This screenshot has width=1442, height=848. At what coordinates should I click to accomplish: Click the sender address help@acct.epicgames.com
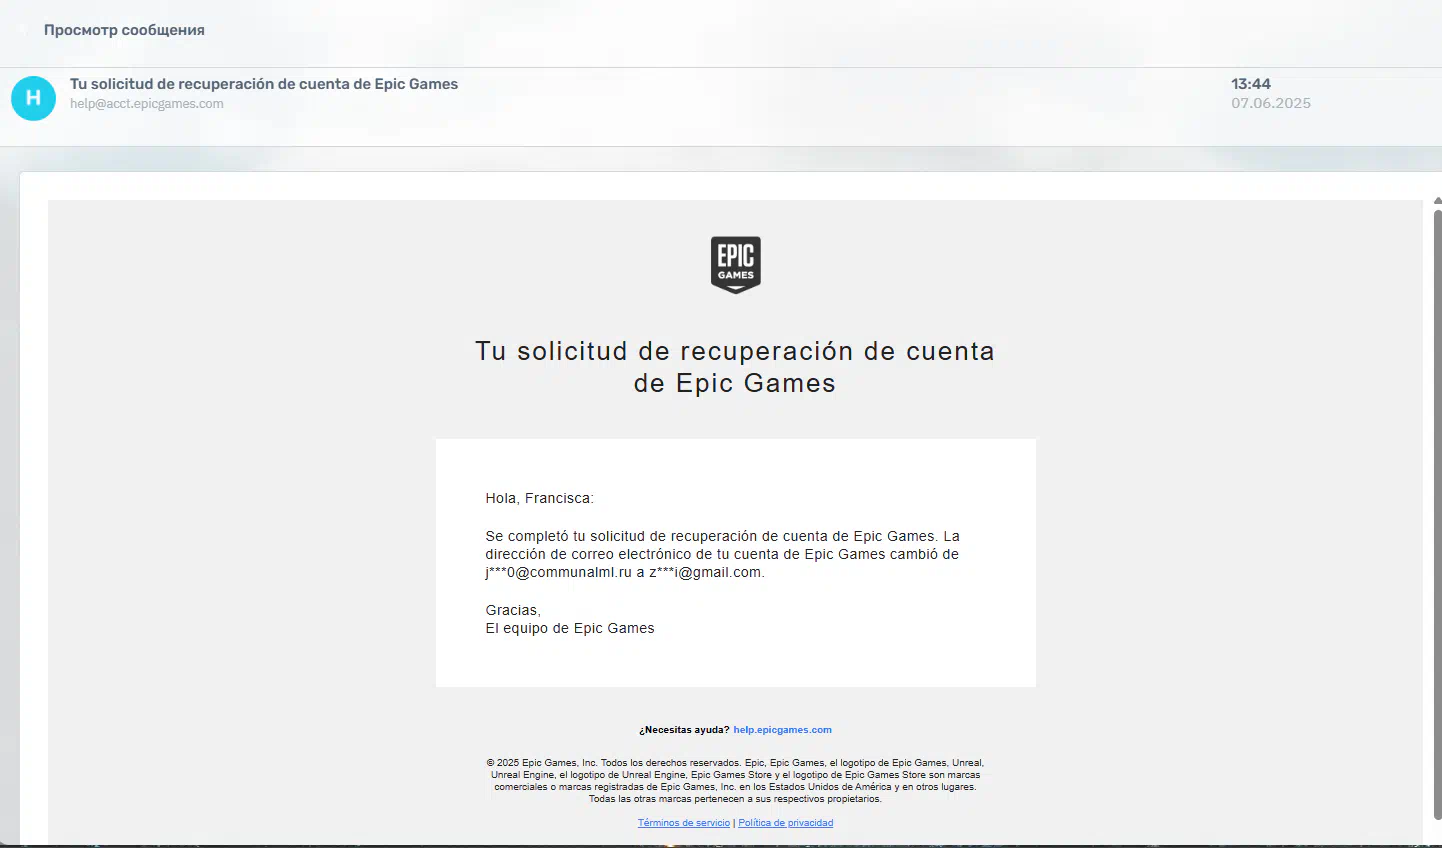click(147, 104)
